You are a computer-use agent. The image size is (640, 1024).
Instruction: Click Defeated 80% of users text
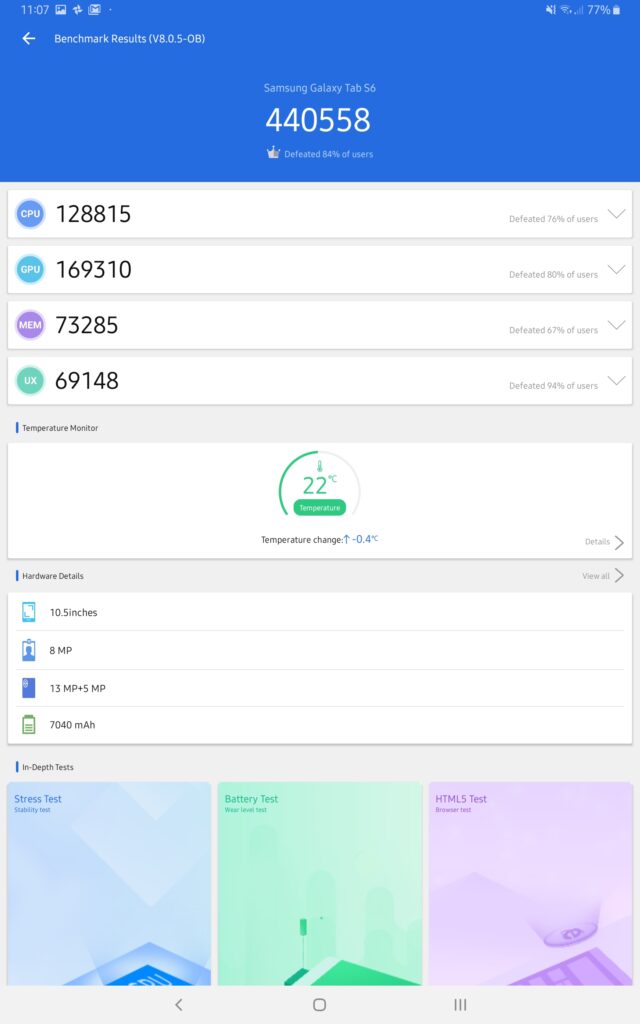[x=553, y=275]
